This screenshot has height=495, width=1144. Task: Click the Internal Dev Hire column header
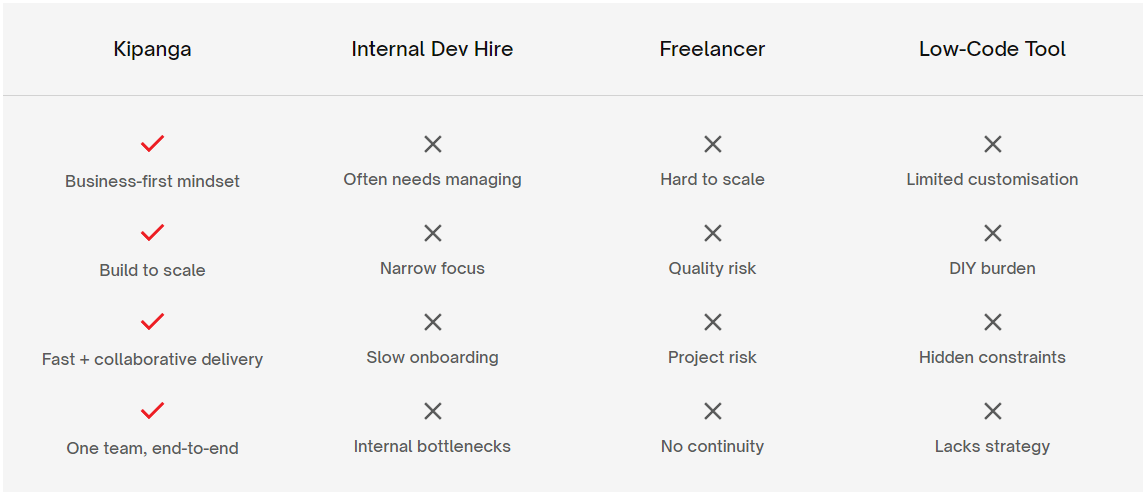pos(432,49)
